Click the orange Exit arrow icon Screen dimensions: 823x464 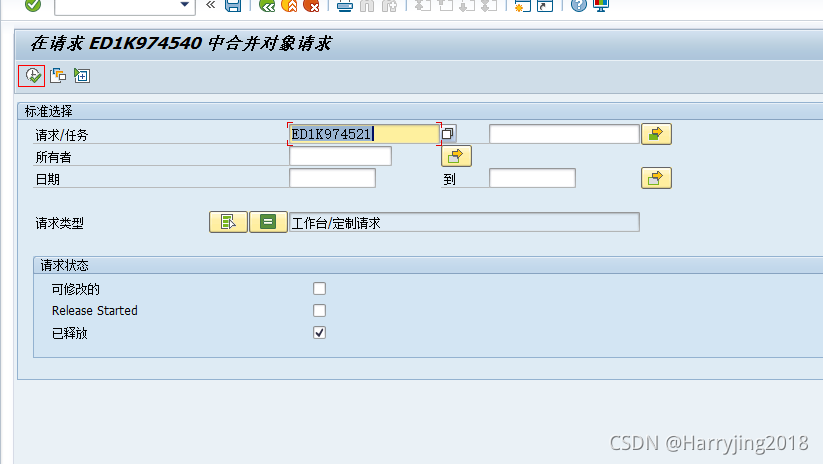(x=289, y=5)
